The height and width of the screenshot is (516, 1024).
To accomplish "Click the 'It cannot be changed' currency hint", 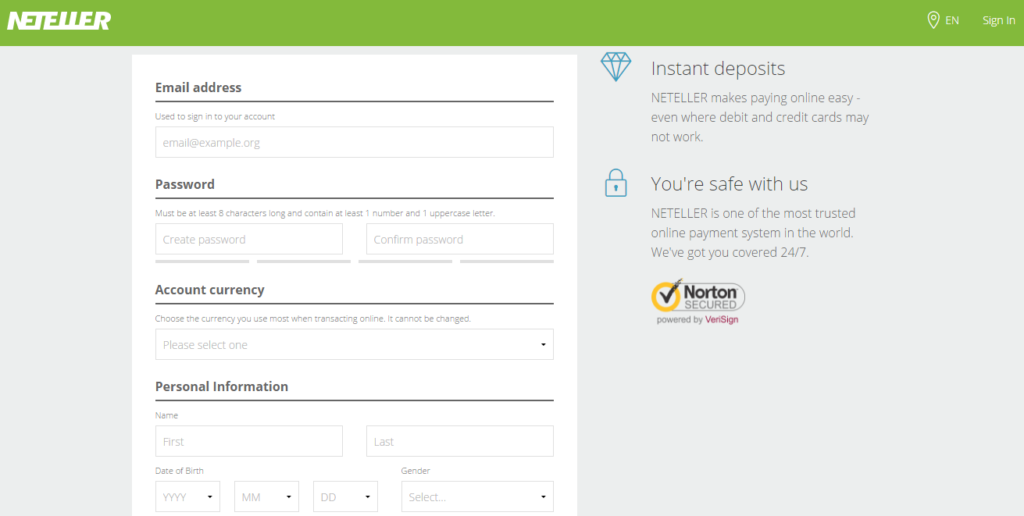I will click(x=429, y=319).
